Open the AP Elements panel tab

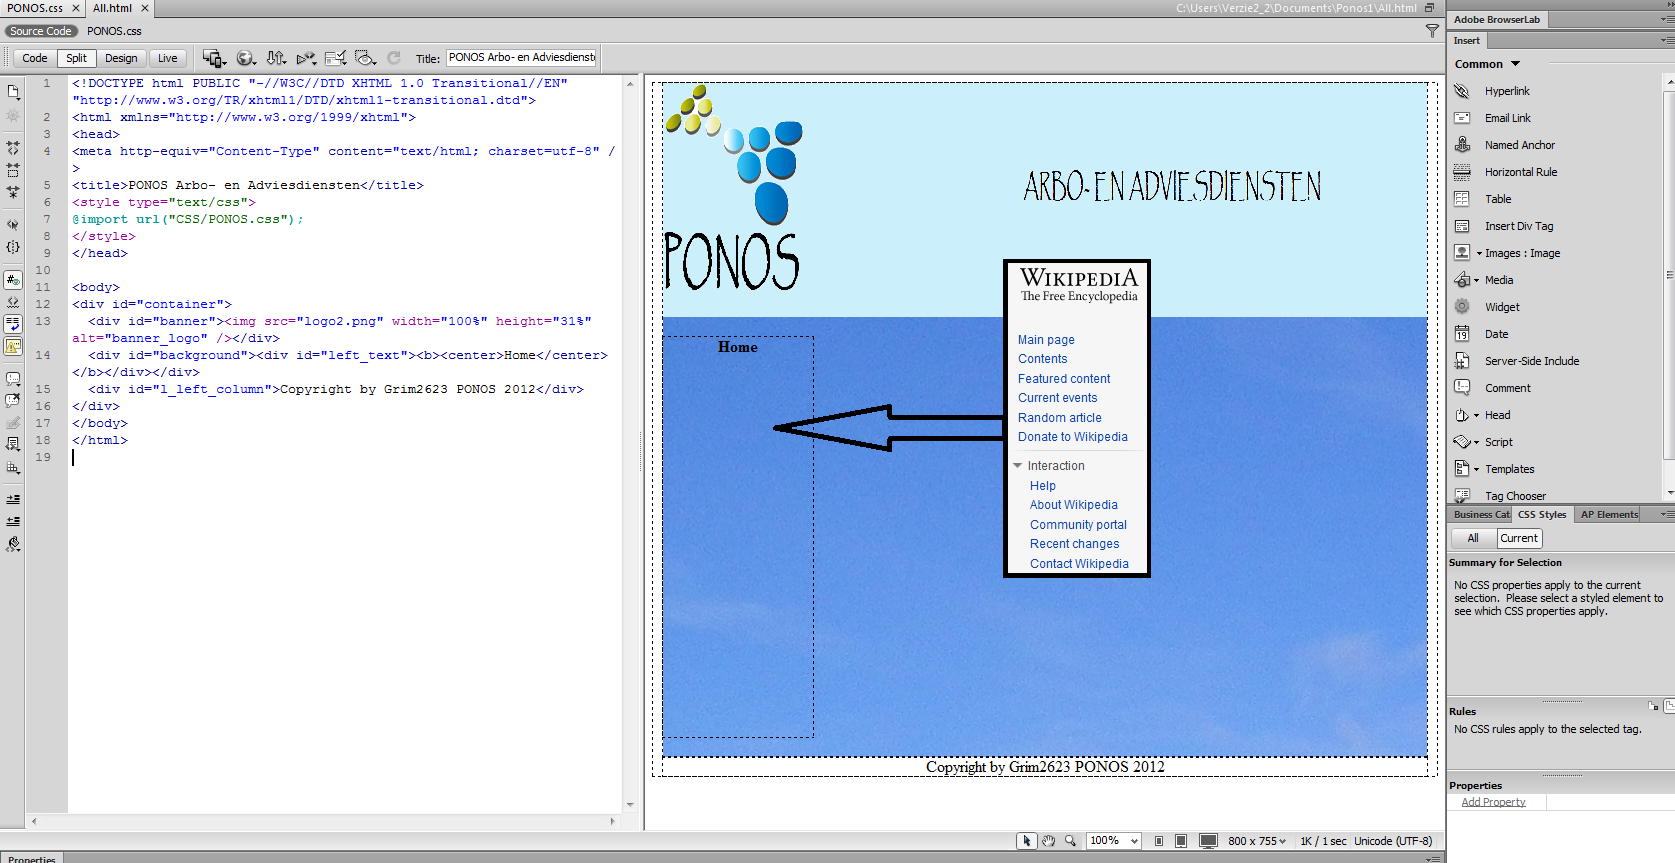1609,514
